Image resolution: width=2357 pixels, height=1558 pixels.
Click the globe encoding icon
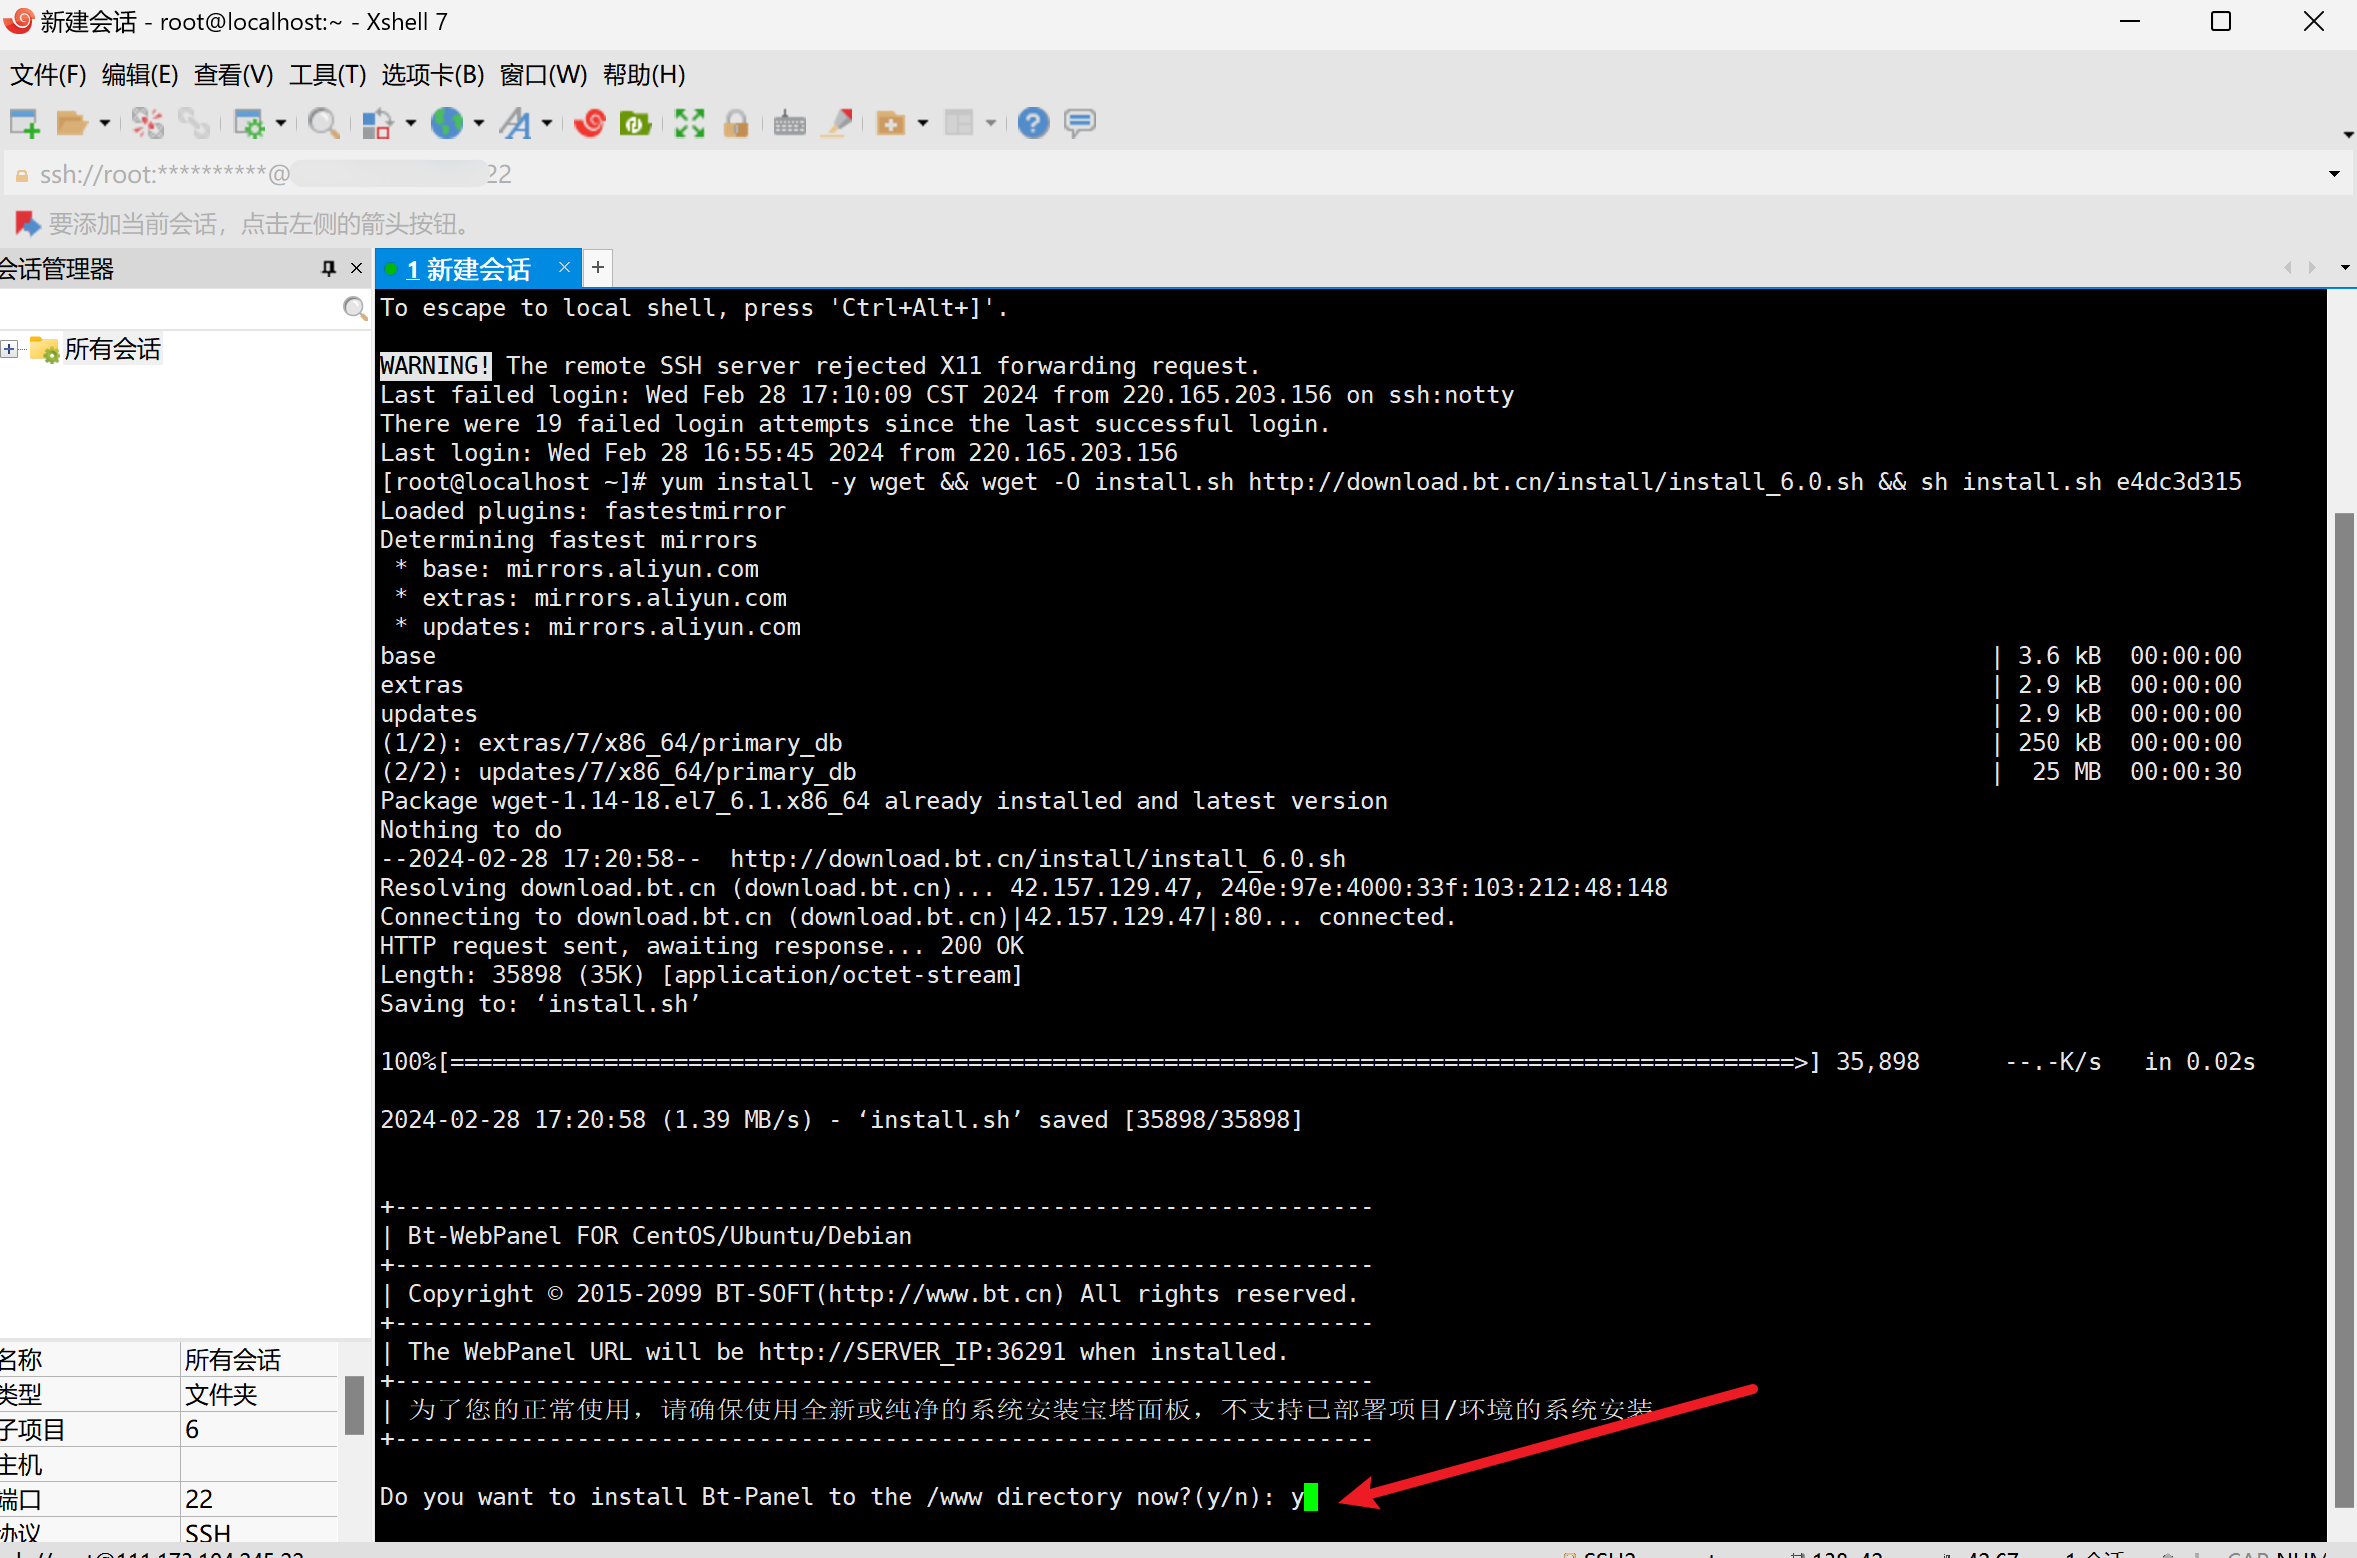click(x=446, y=123)
